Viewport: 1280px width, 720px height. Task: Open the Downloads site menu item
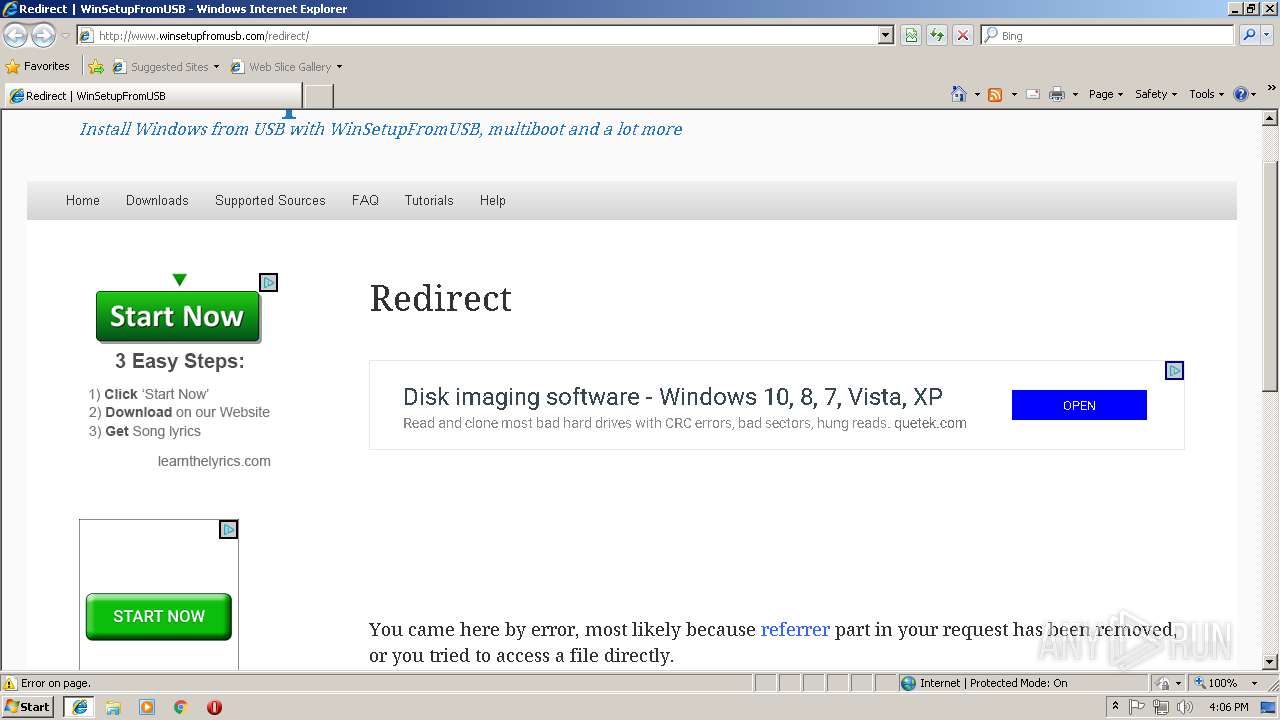click(x=157, y=200)
